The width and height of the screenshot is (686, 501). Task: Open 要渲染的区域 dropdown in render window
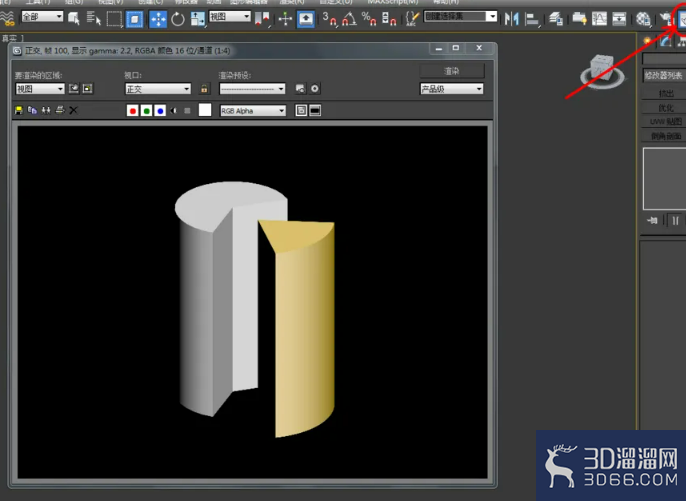click(40, 89)
